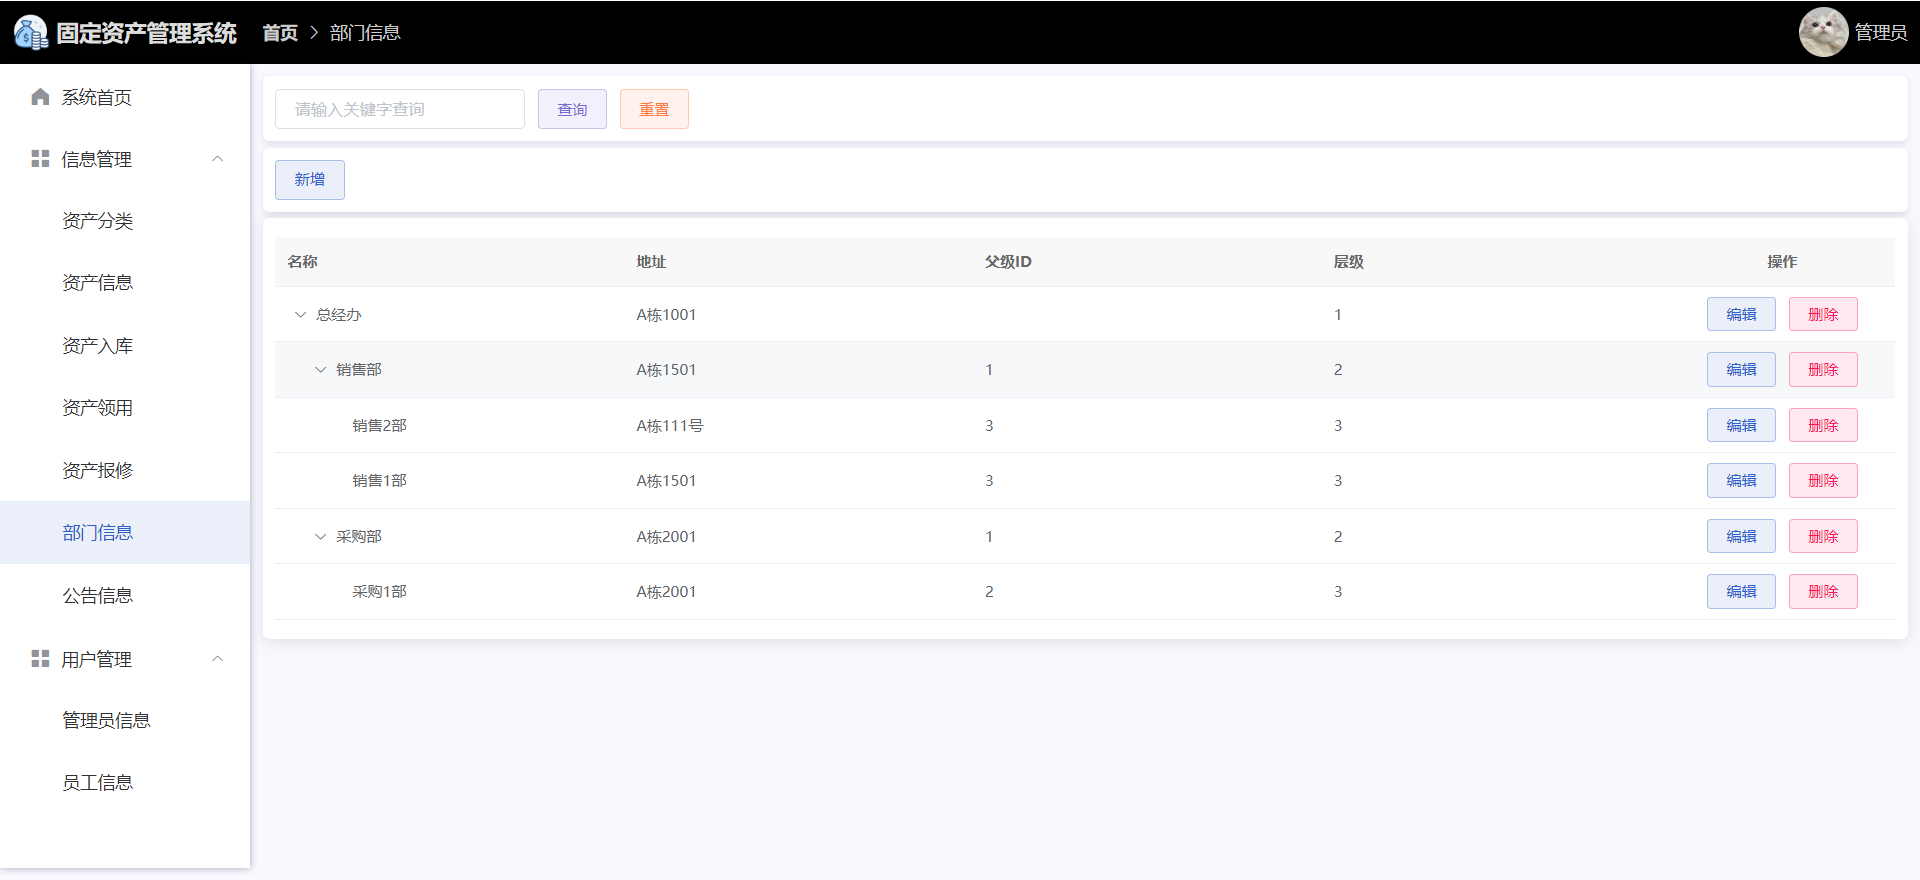
Task: Delete the 采购1部 department row
Action: coord(1823,592)
